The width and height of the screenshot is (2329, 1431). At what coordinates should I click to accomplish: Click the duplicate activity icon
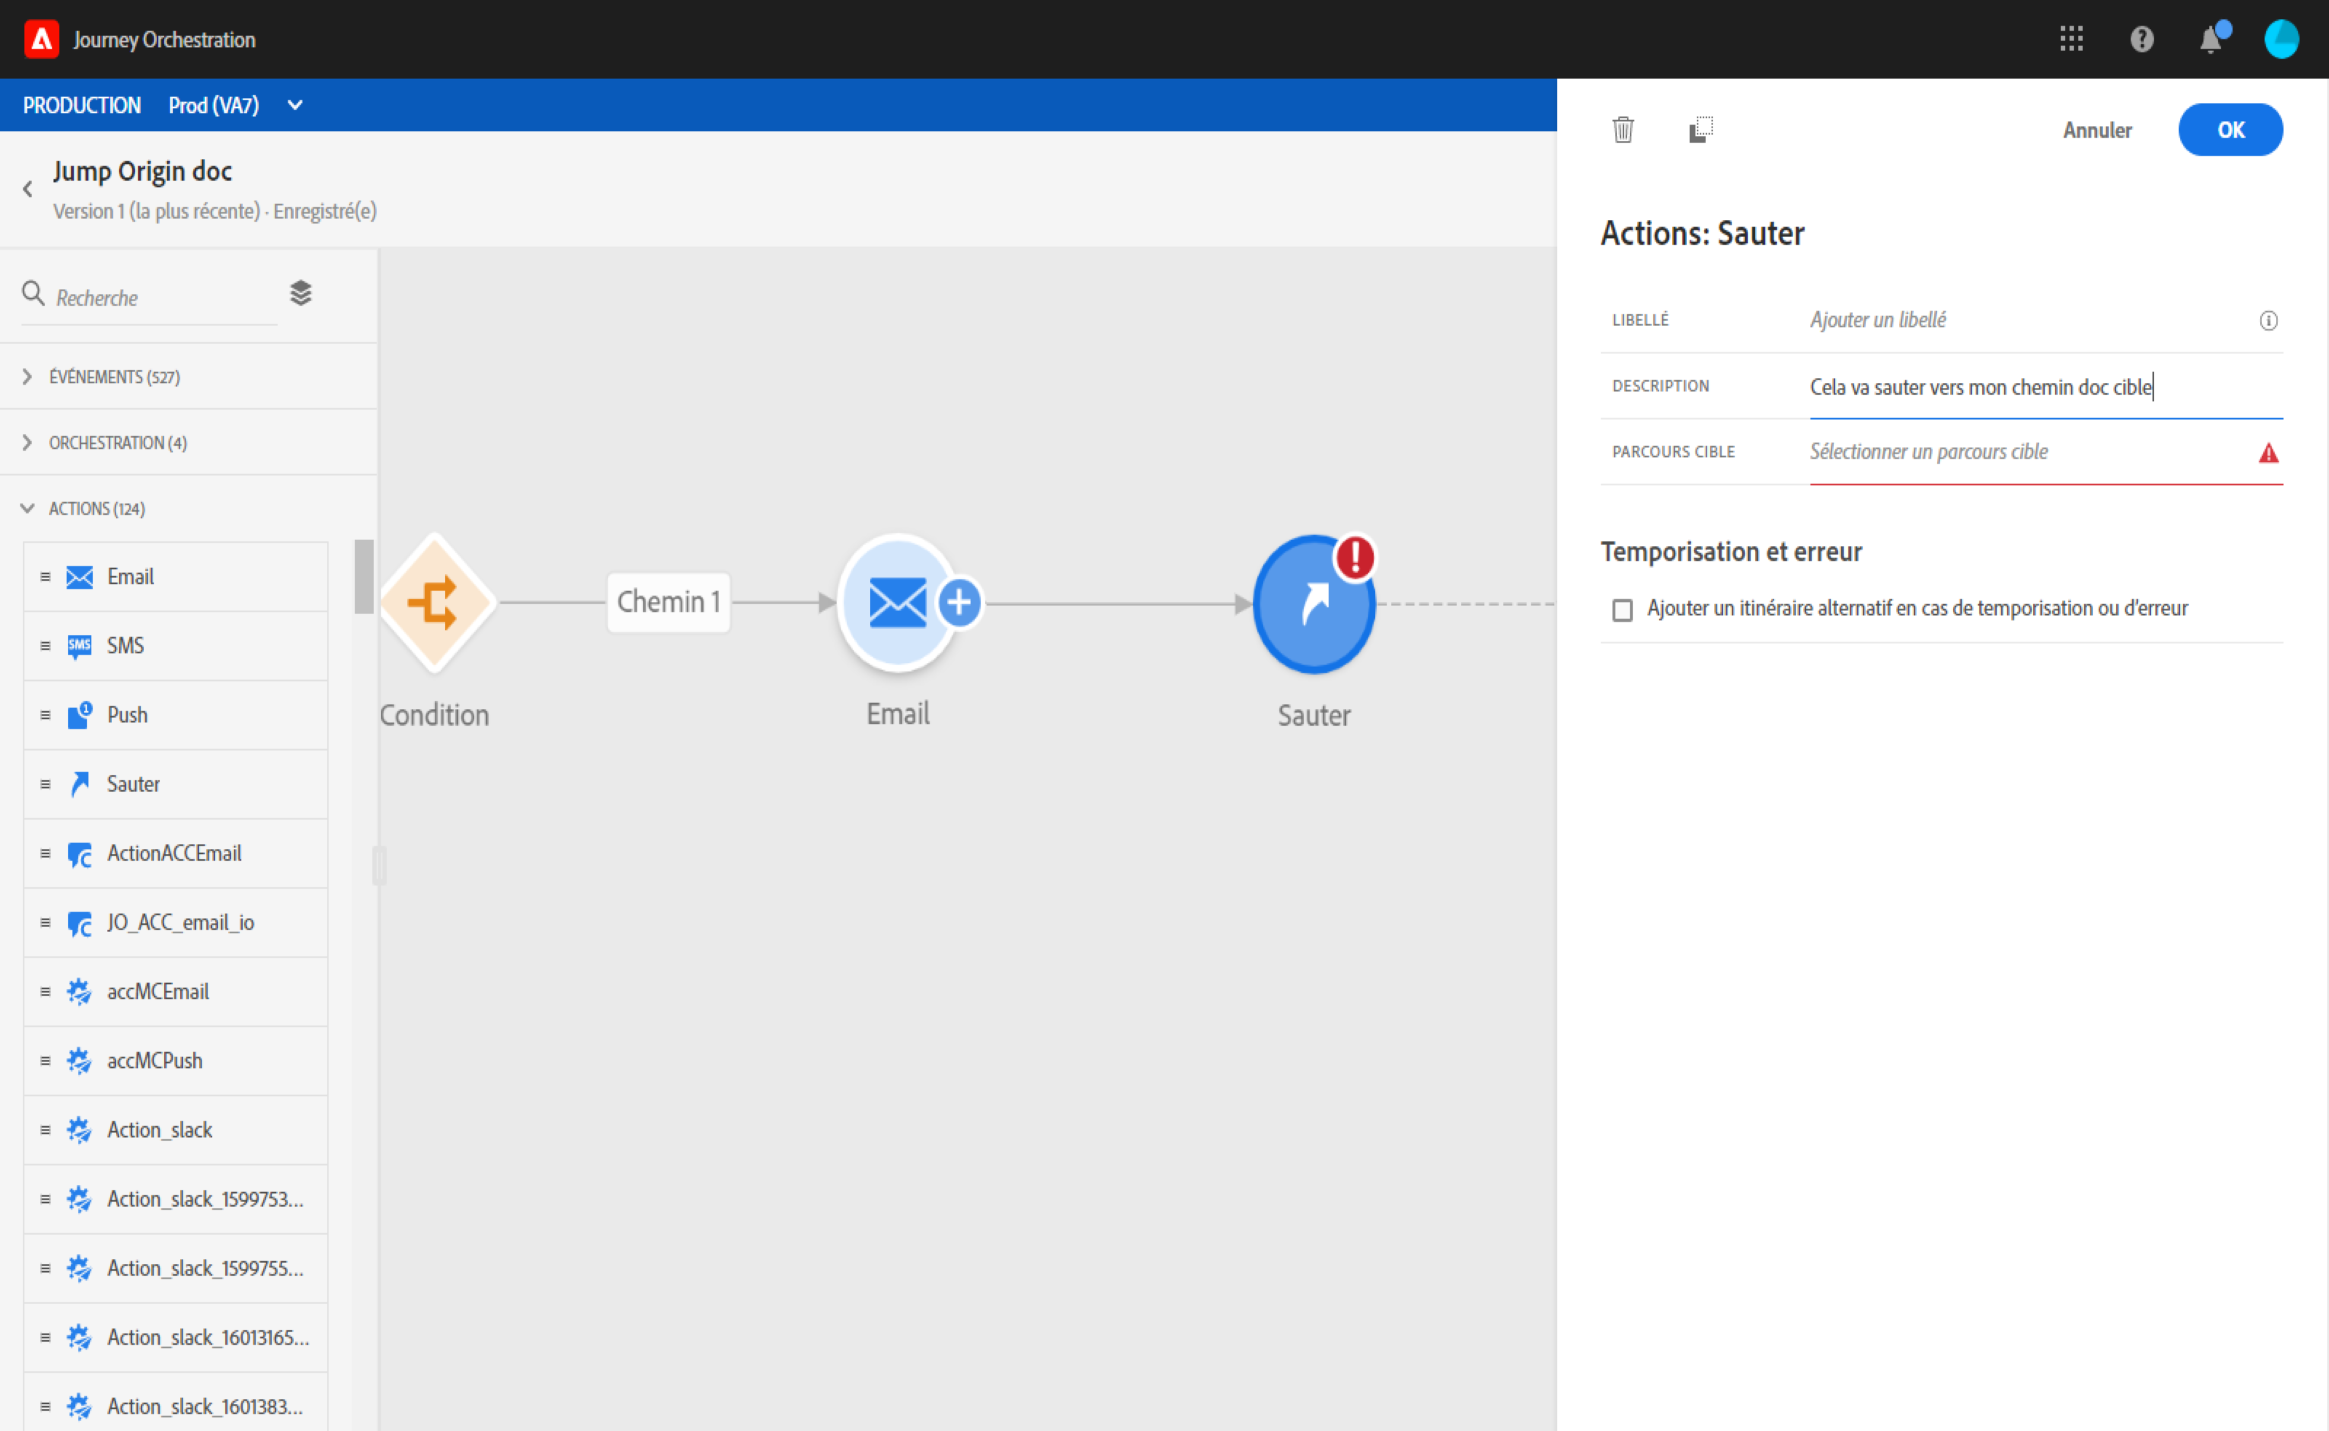tap(1700, 130)
